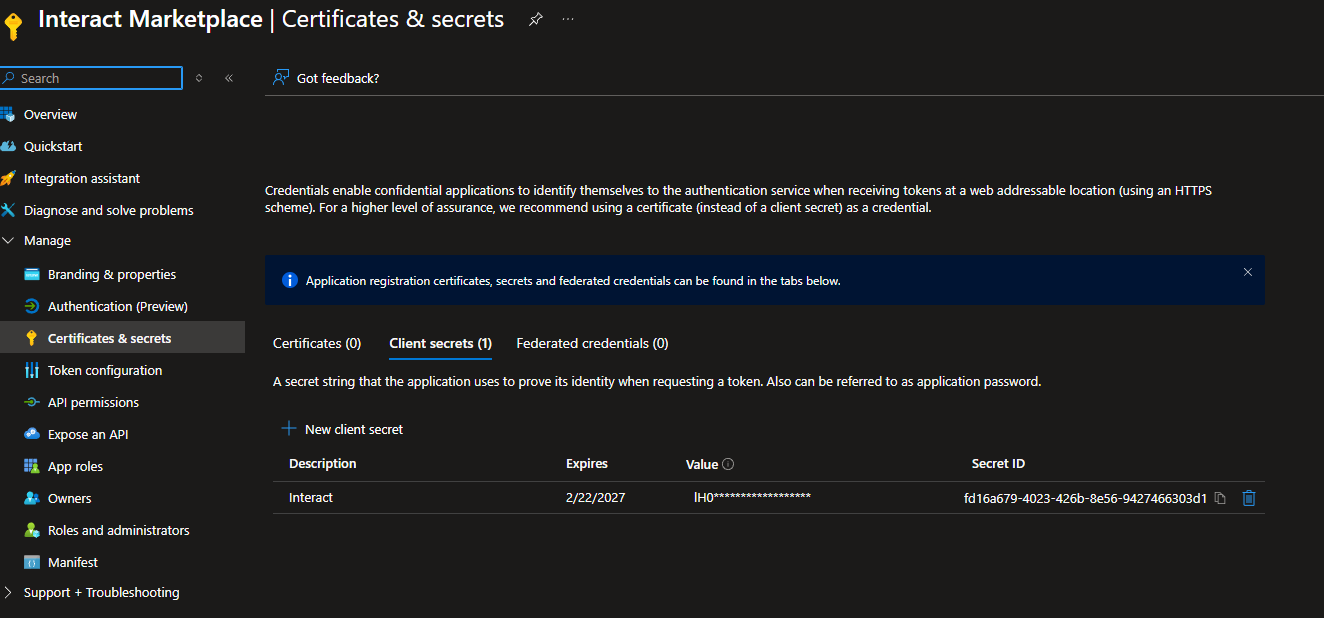Delete the Interact client secret

(1249, 498)
